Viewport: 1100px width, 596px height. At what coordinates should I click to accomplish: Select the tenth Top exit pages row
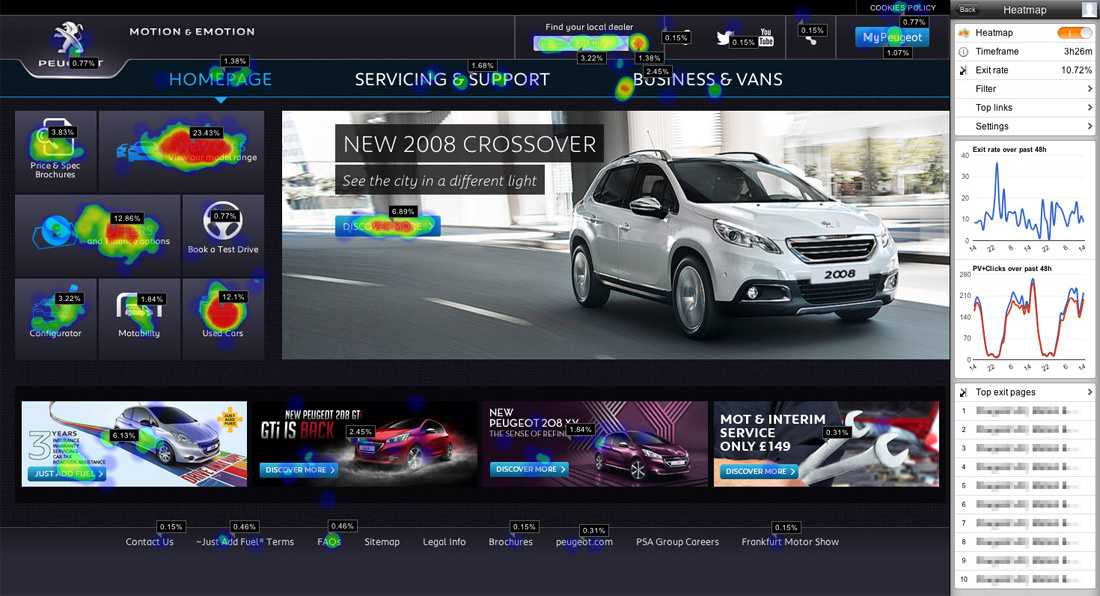pos(1025,579)
